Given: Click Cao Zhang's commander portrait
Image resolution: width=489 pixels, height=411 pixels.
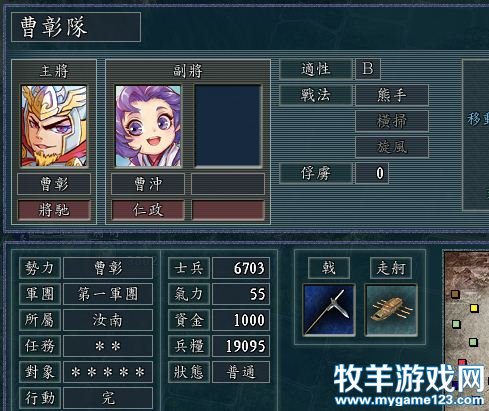Looking at the screenshot, I should click(54, 126).
